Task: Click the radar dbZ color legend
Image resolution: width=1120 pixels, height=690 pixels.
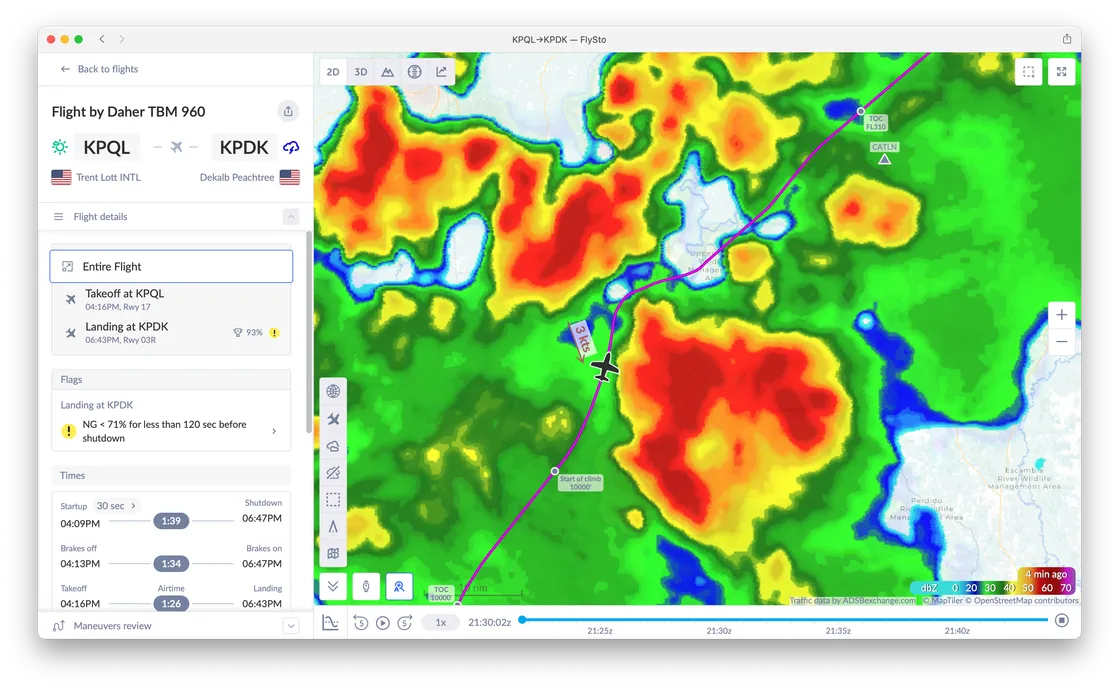Action: 994,587
